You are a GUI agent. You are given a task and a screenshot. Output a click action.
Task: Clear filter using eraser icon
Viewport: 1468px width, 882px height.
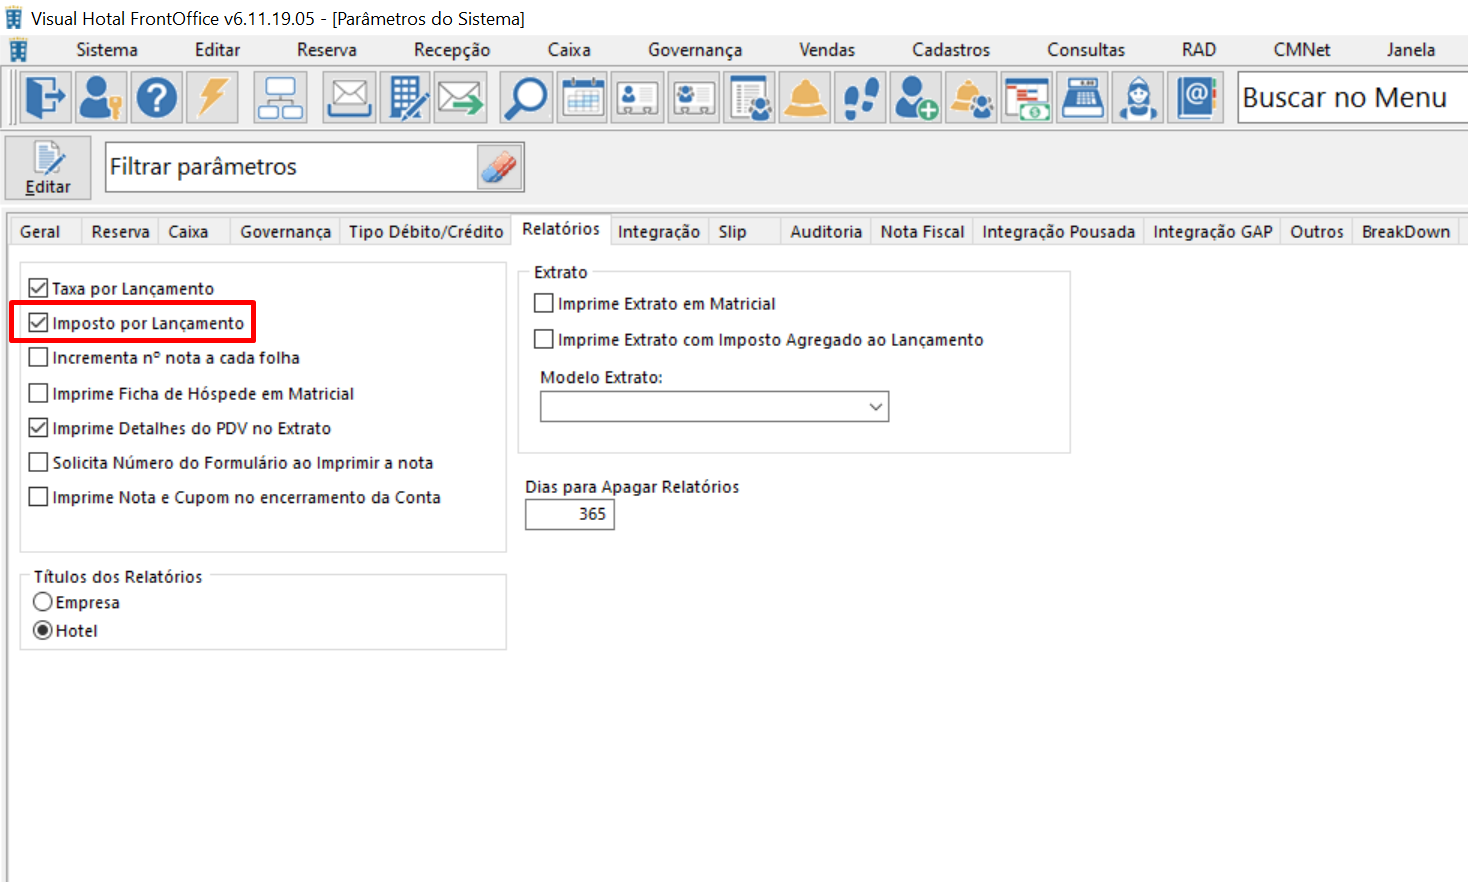pos(499,167)
